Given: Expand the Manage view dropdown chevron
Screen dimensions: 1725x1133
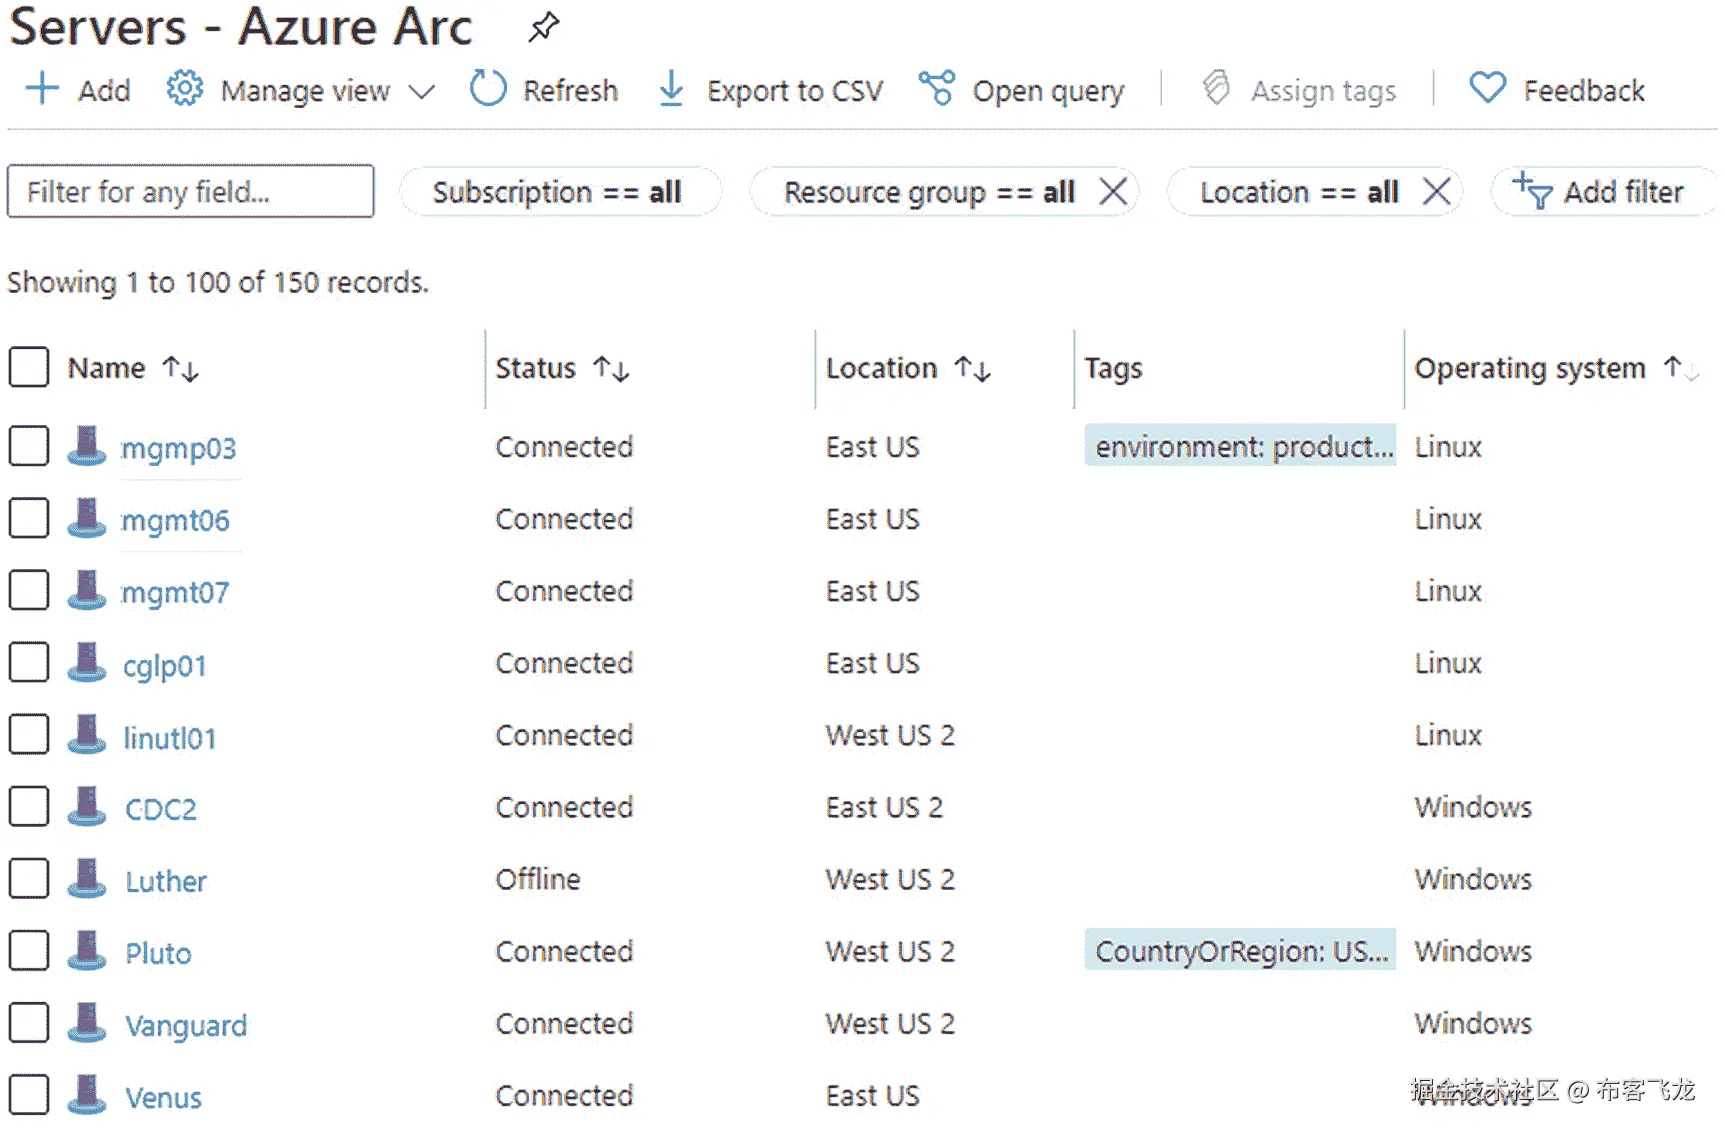Looking at the screenshot, I should pos(422,92).
